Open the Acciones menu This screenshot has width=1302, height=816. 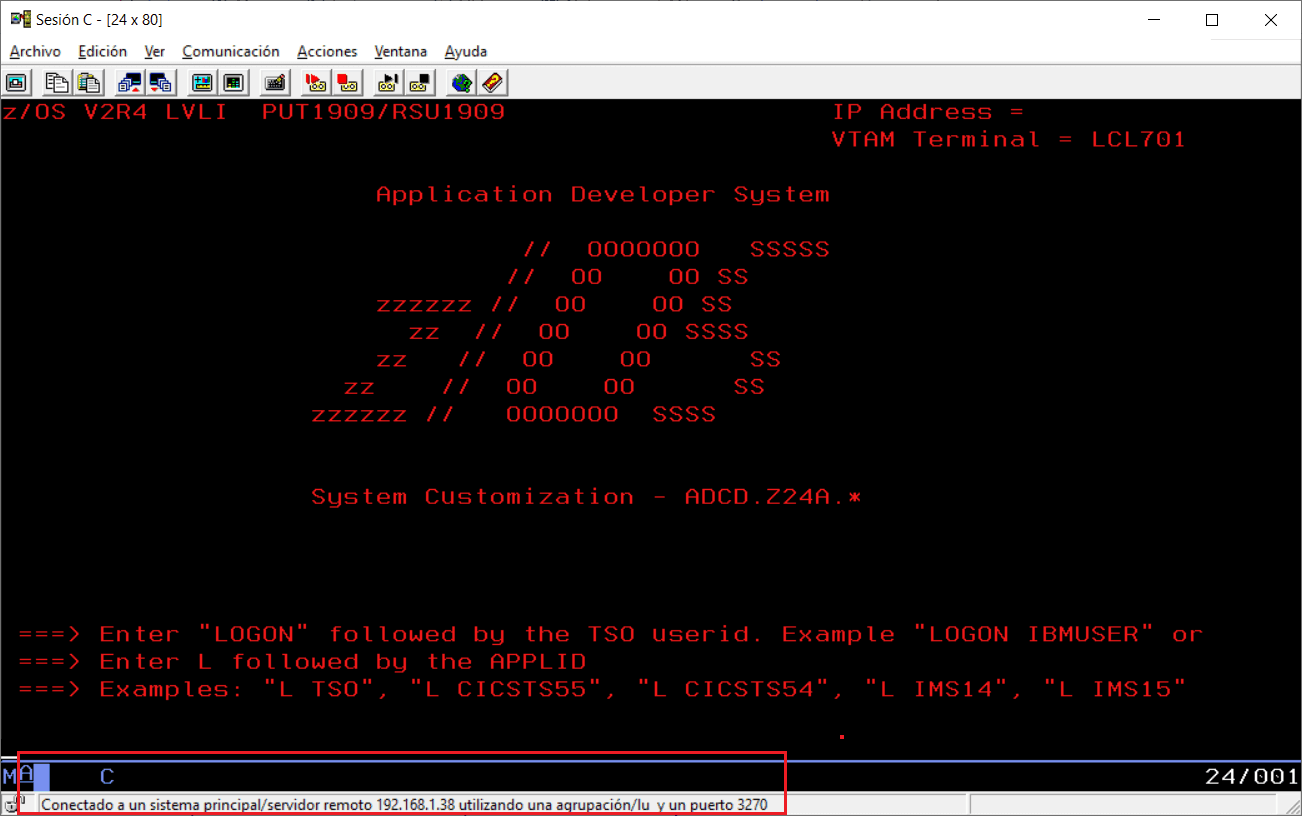click(x=327, y=51)
